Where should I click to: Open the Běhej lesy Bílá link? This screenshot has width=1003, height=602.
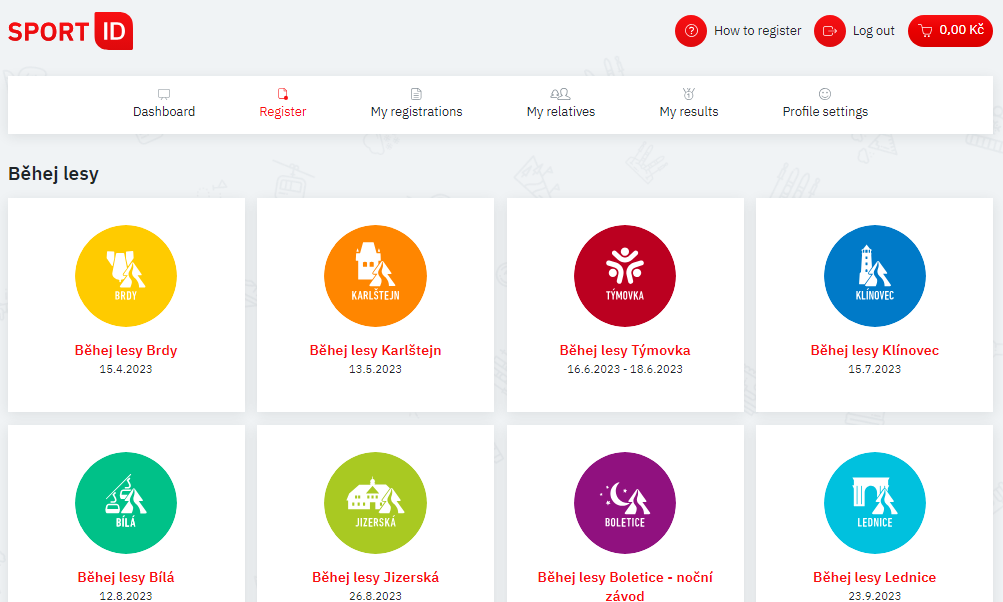pyautogui.click(x=126, y=577)
